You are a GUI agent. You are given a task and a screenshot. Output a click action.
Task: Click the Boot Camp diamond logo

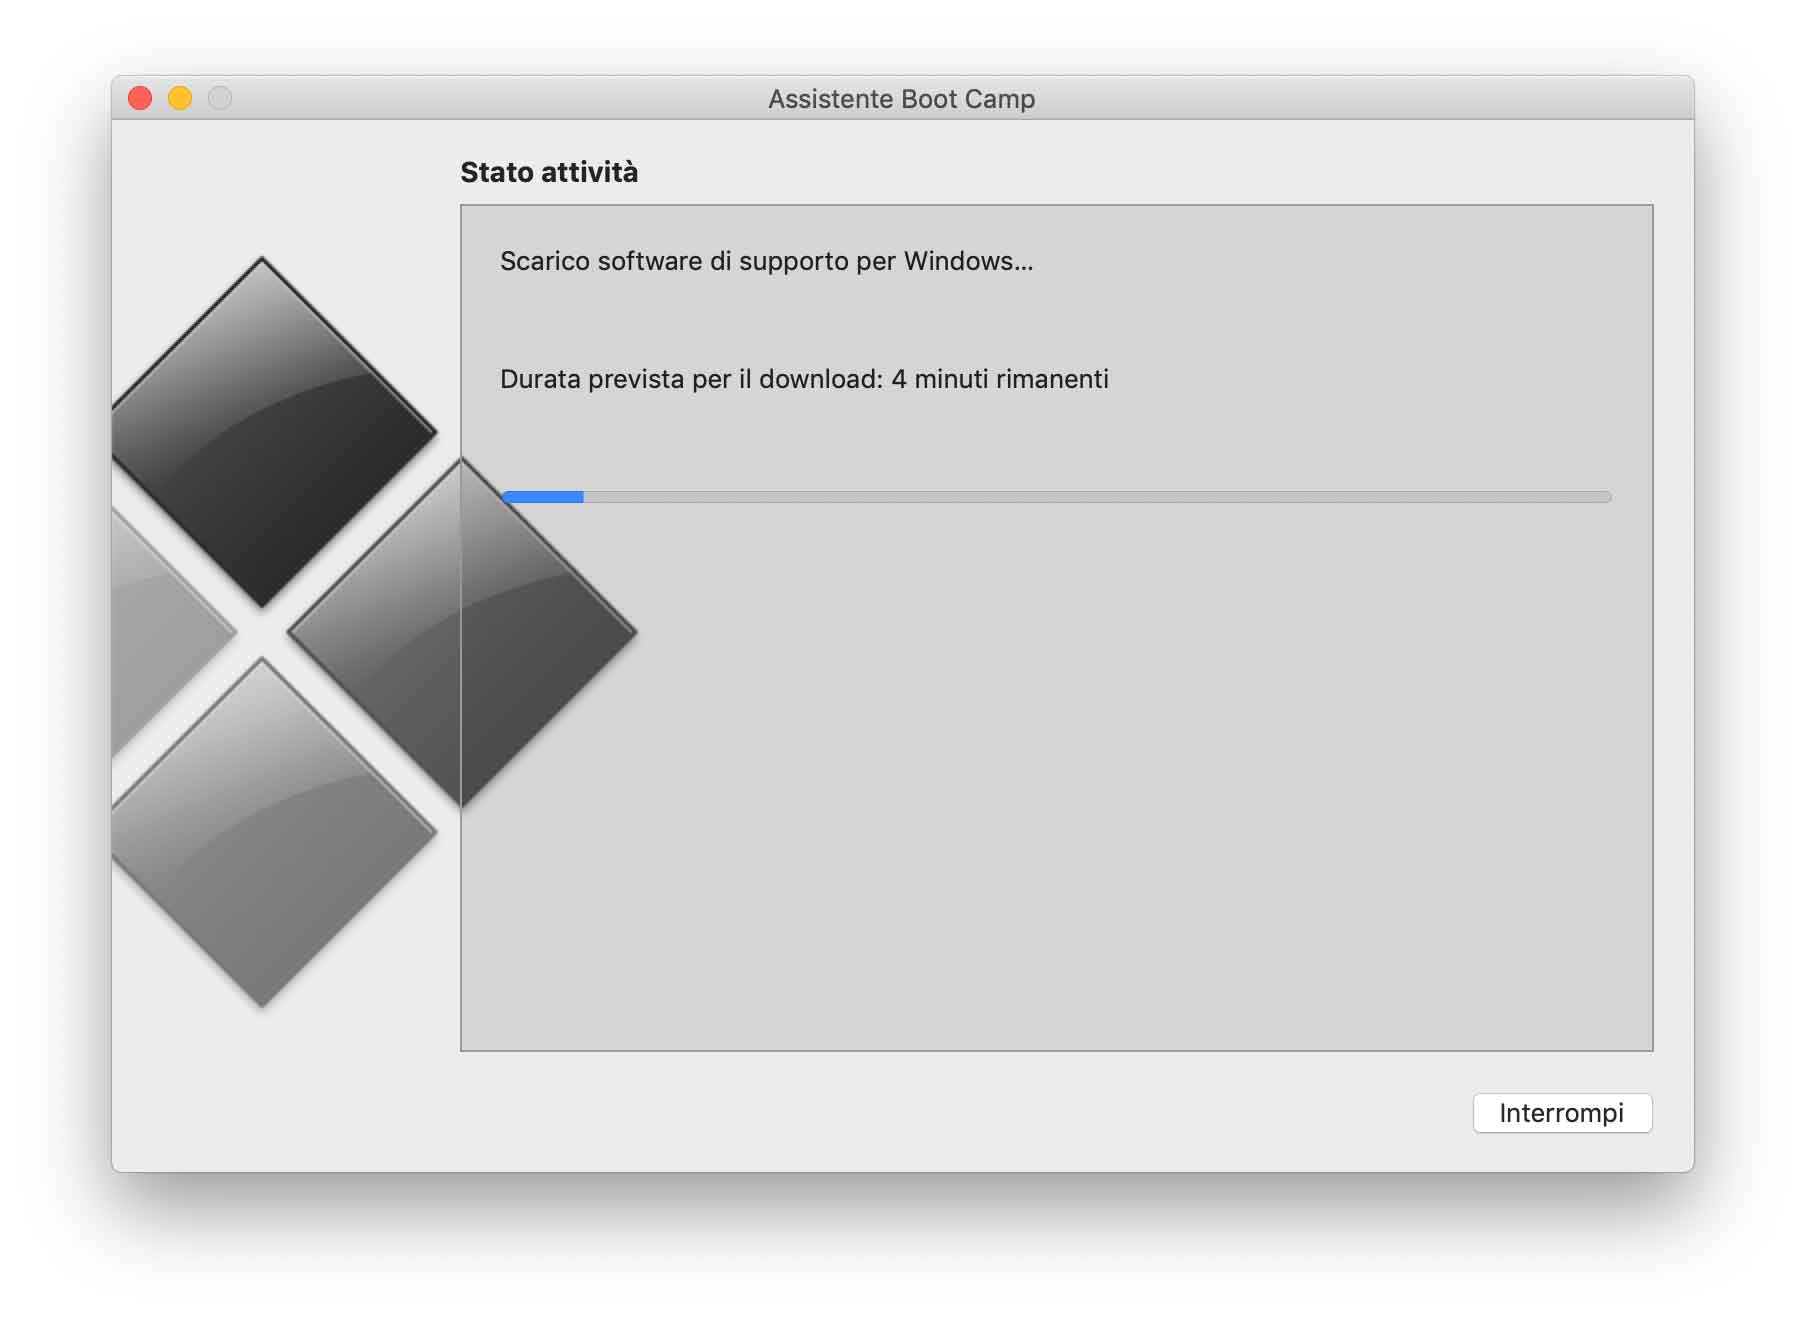pos(374,632)
